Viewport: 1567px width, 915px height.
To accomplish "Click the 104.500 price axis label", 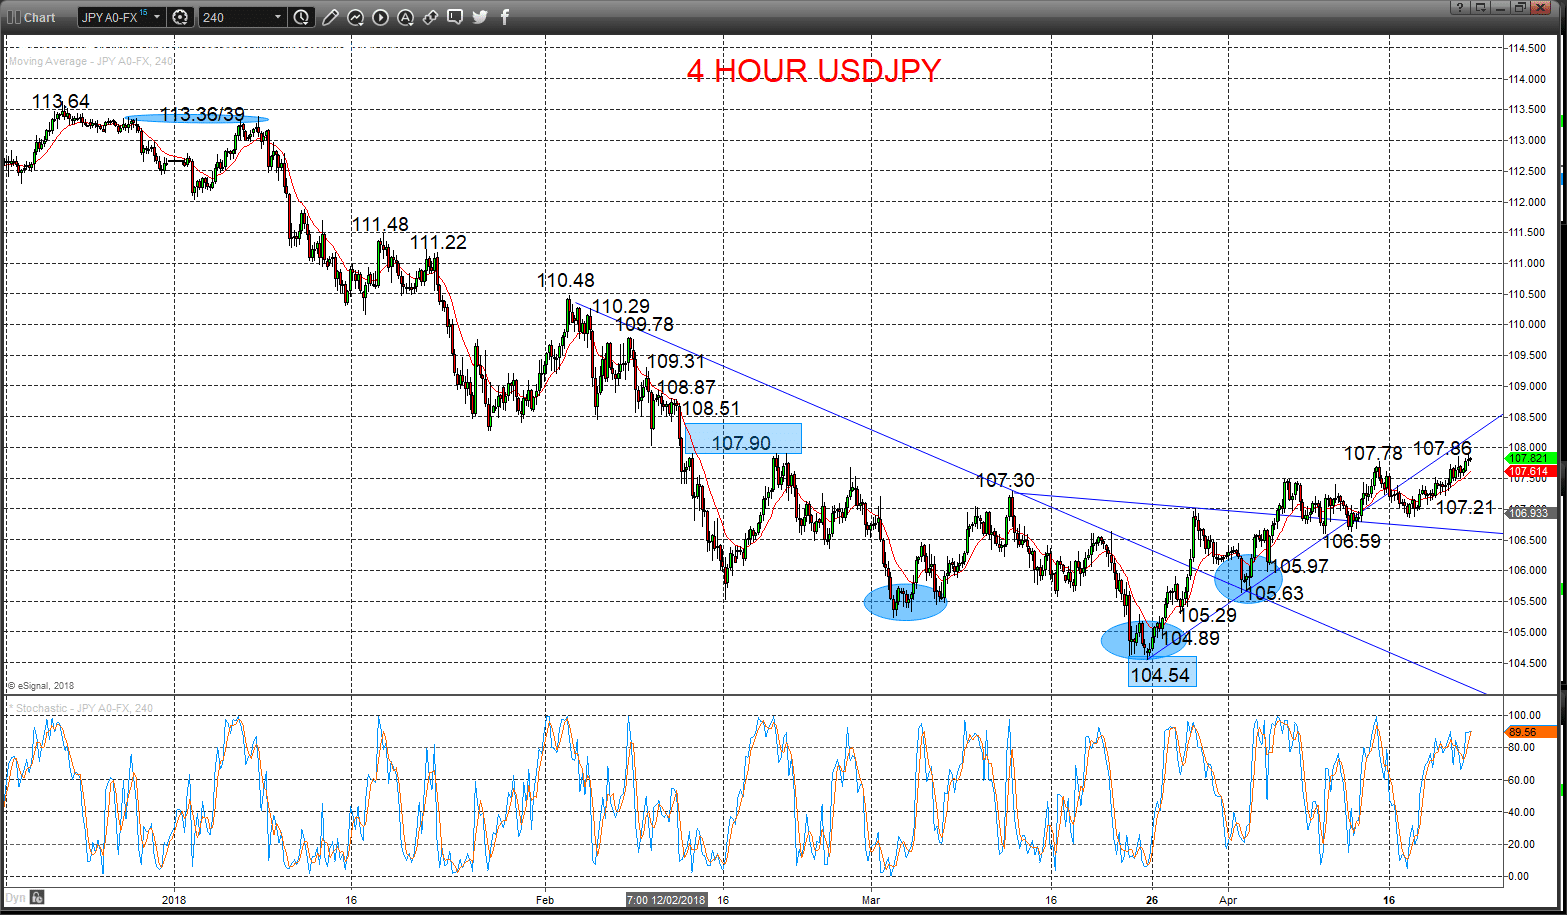I will coord(1527,663).
